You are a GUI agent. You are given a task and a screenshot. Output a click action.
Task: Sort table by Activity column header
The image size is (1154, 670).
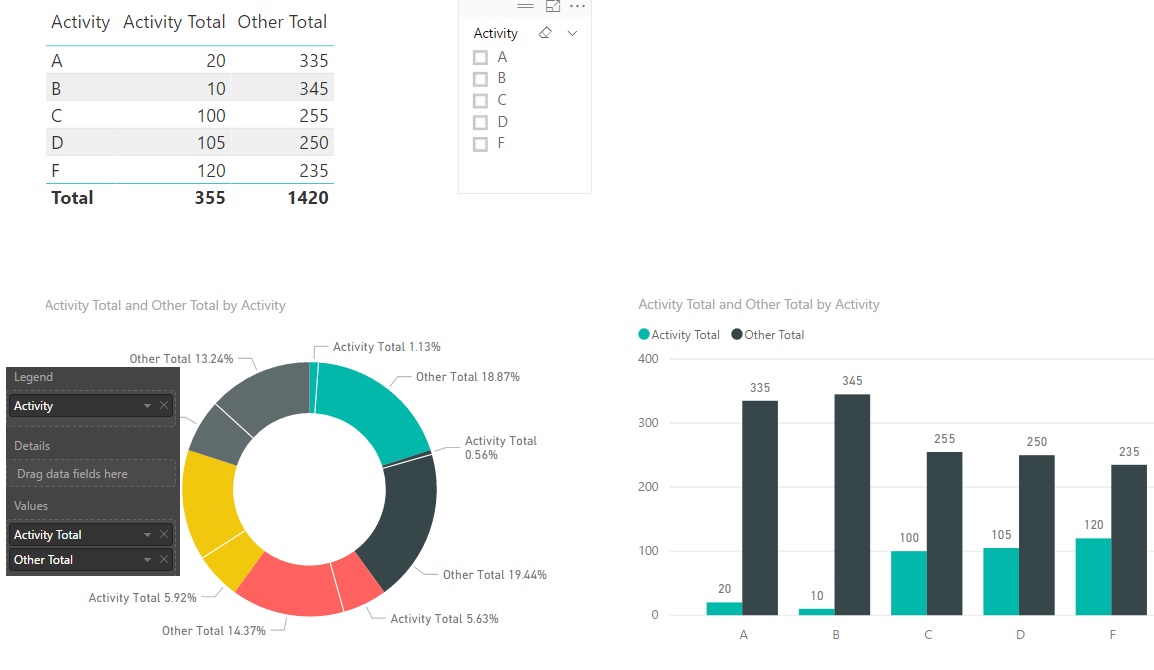click(80, 22)
